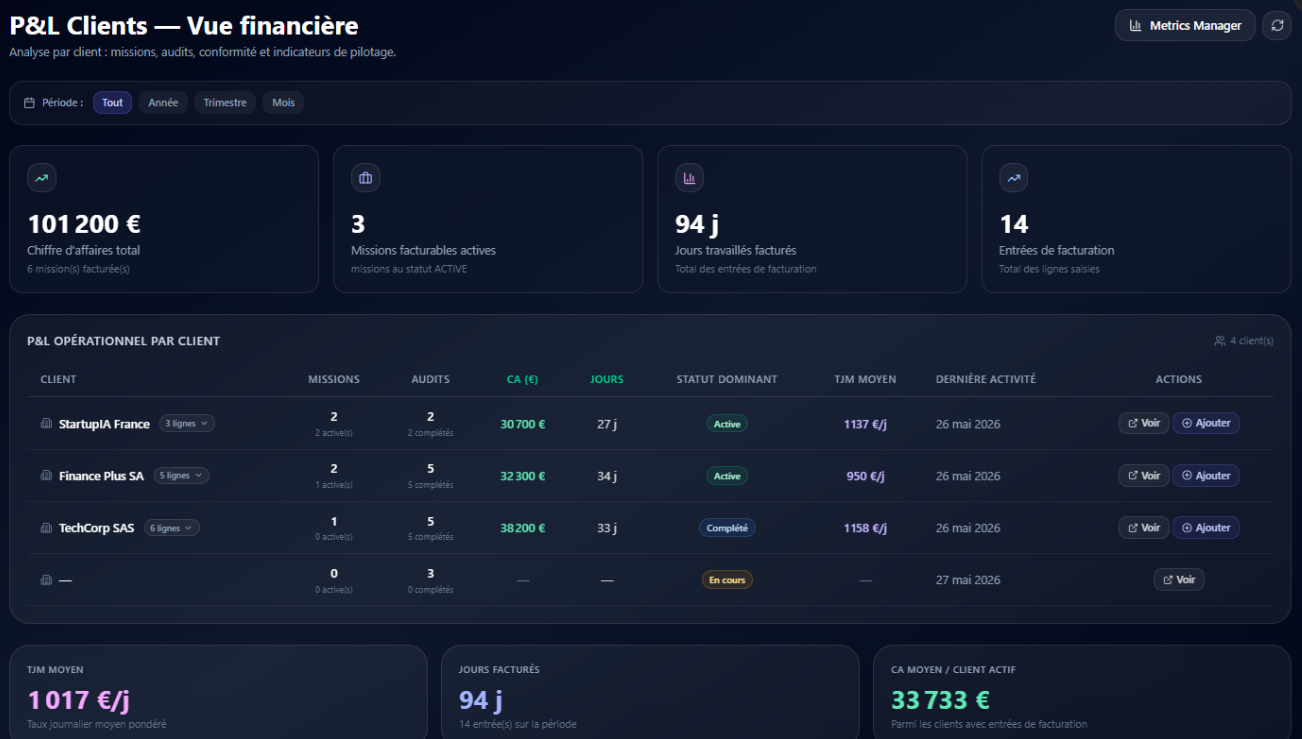Switch period filter to Mois

(283, 103)
